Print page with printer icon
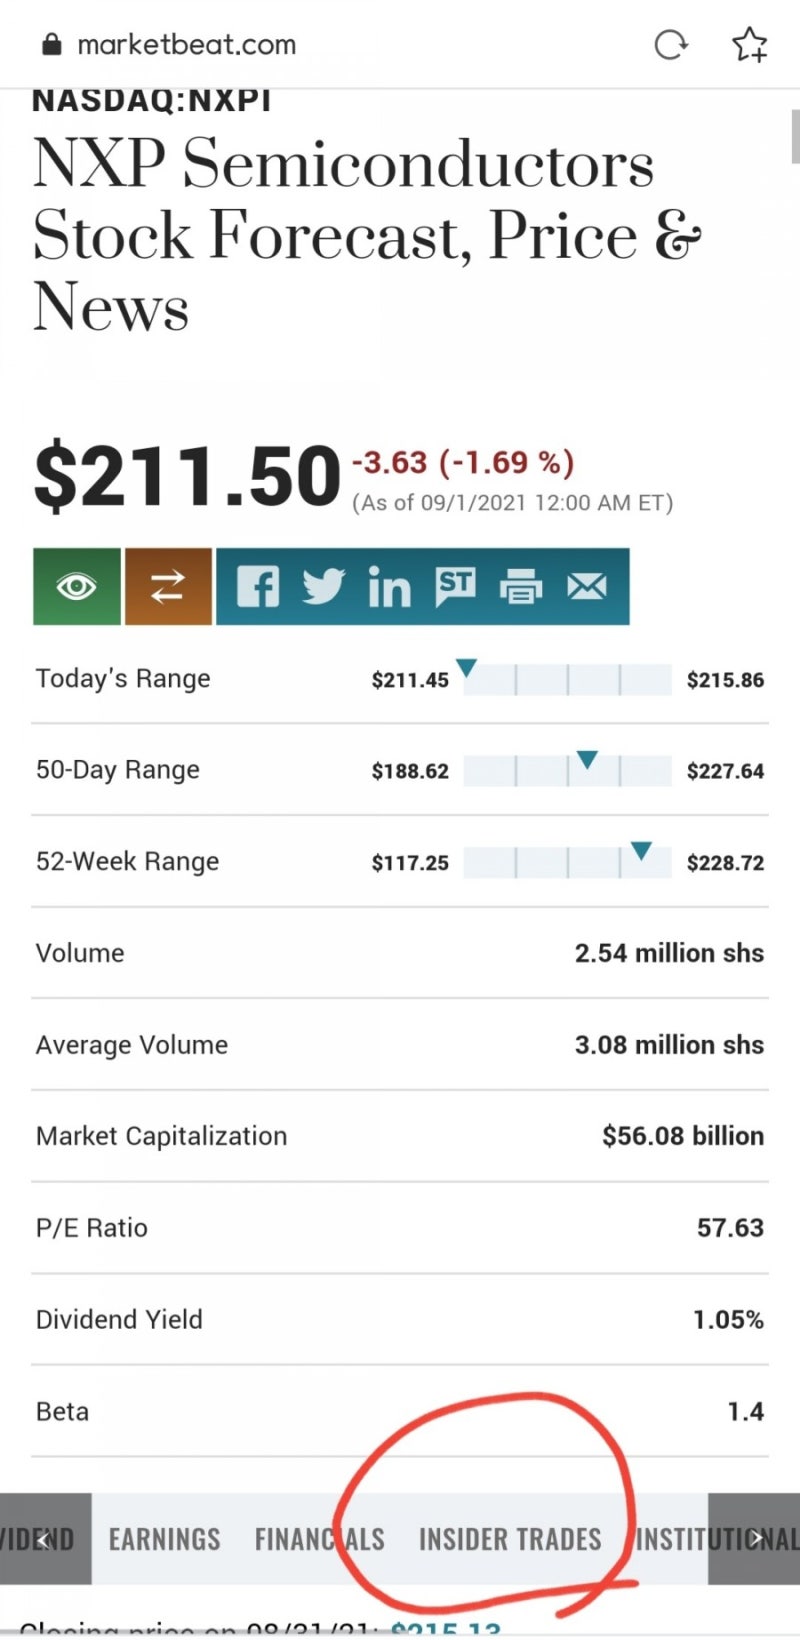 521,587
